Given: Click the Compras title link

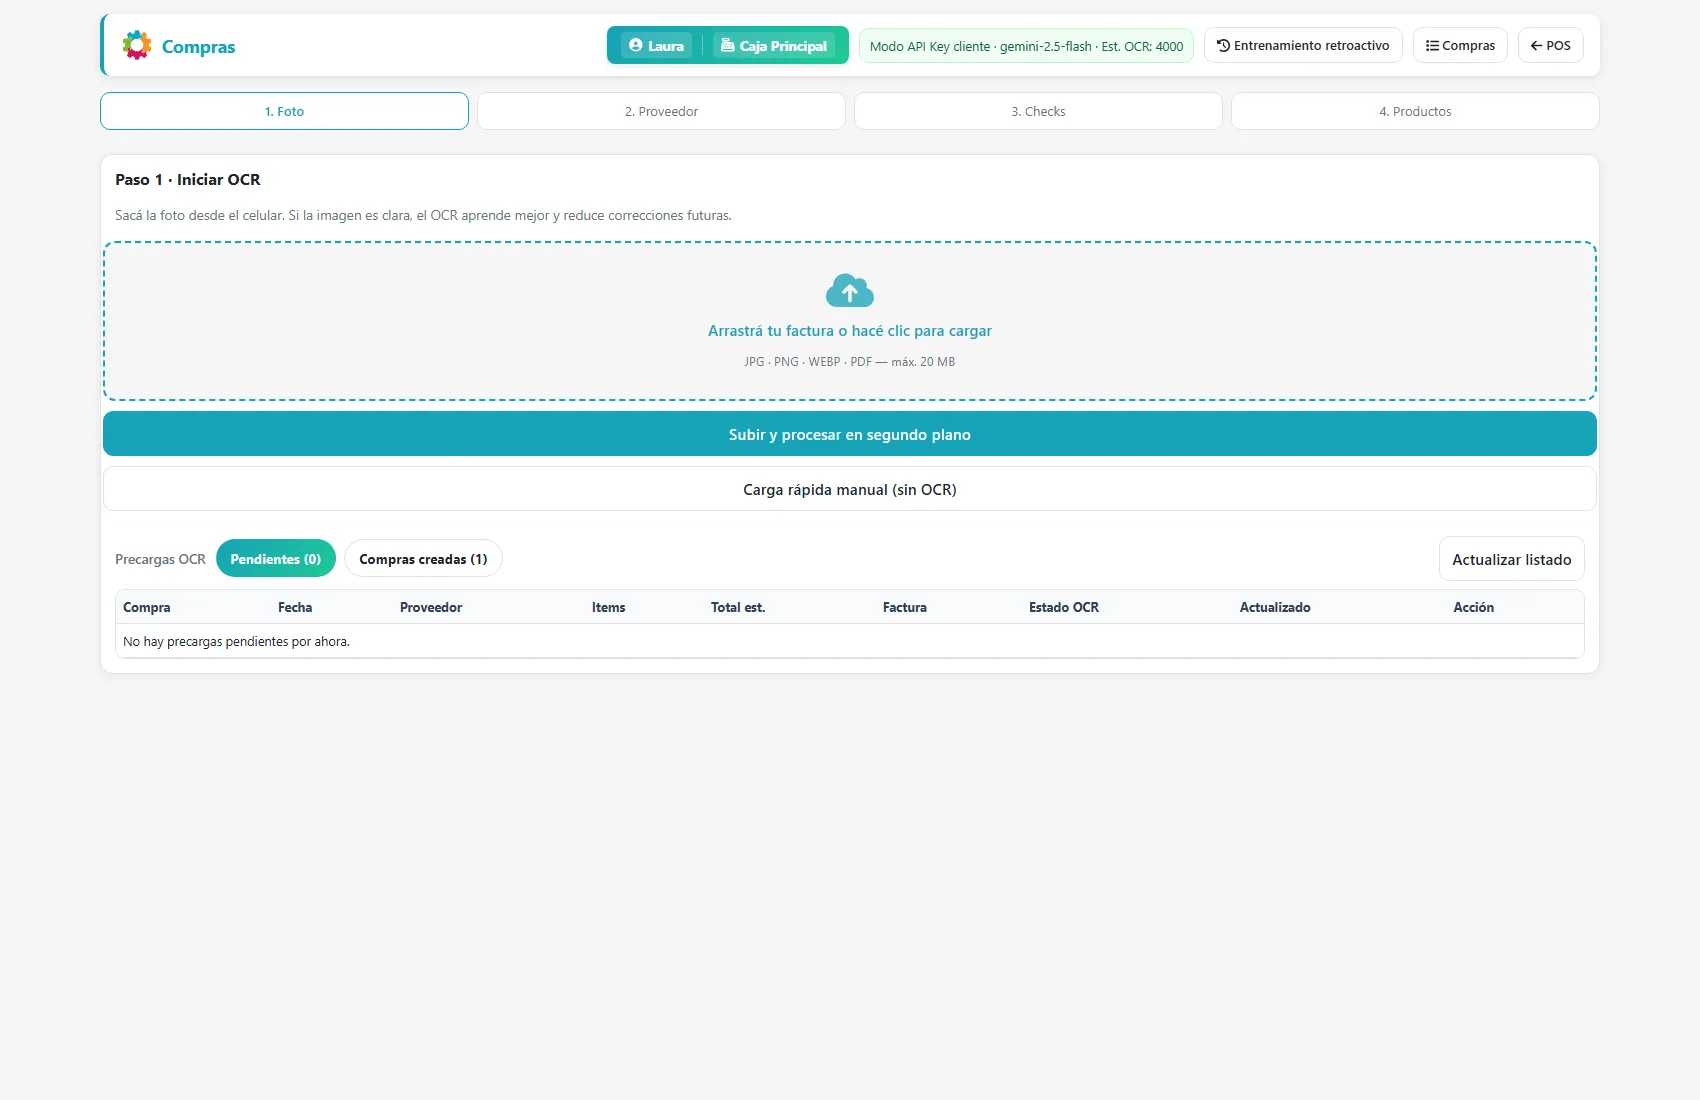Looking at the screenshot, I should 198,47.
